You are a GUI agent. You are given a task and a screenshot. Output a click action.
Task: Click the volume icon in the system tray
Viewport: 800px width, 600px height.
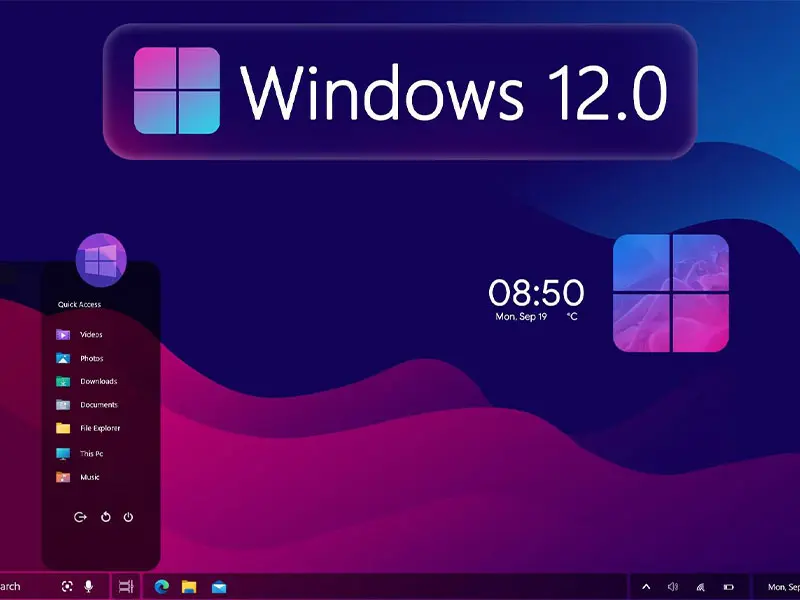click(x=673, y=587)
